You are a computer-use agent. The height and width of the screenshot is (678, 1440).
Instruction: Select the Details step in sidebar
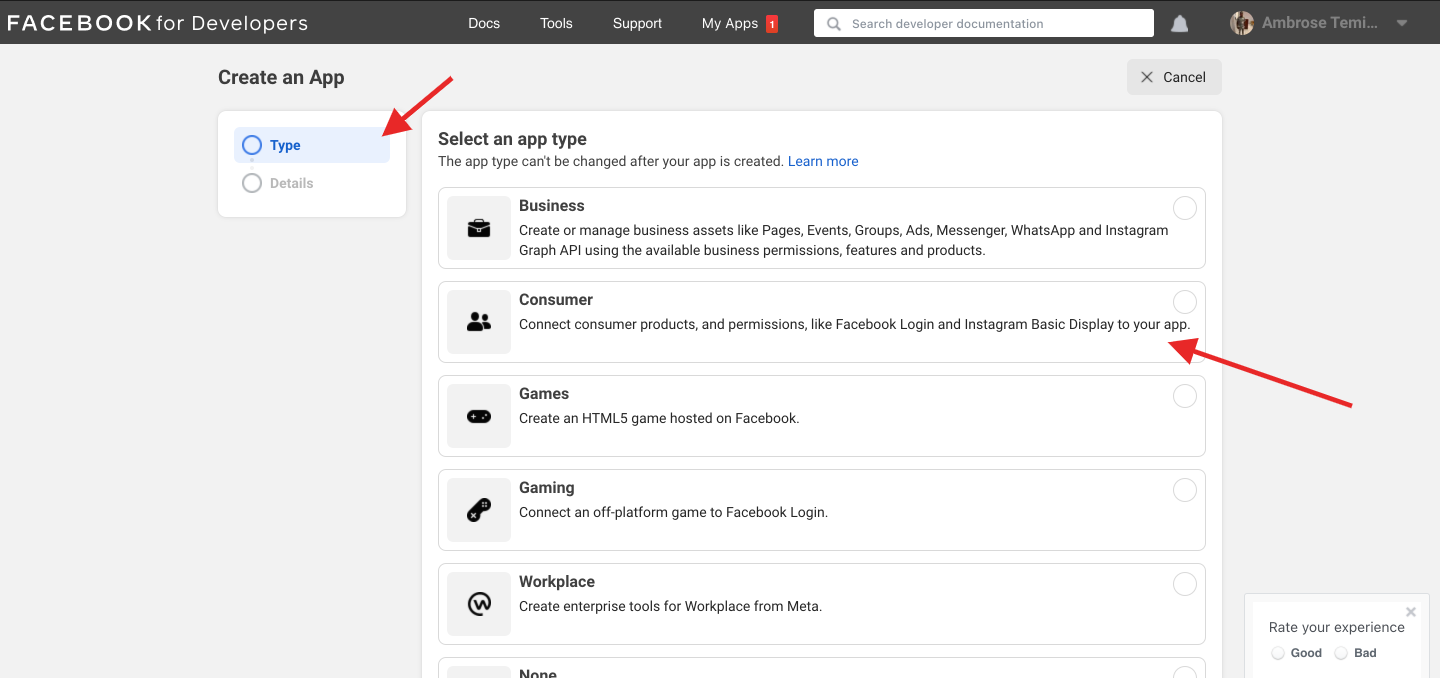[291, 183]
